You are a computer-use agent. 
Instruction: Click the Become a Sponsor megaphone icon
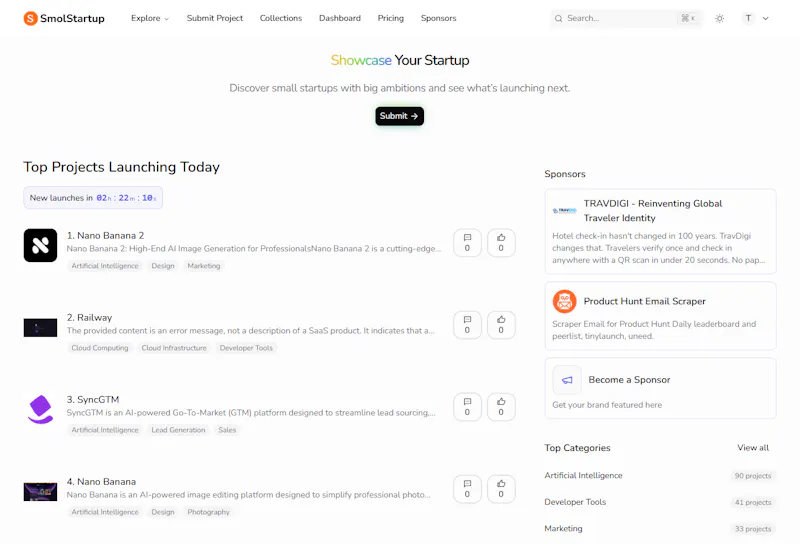567,380
